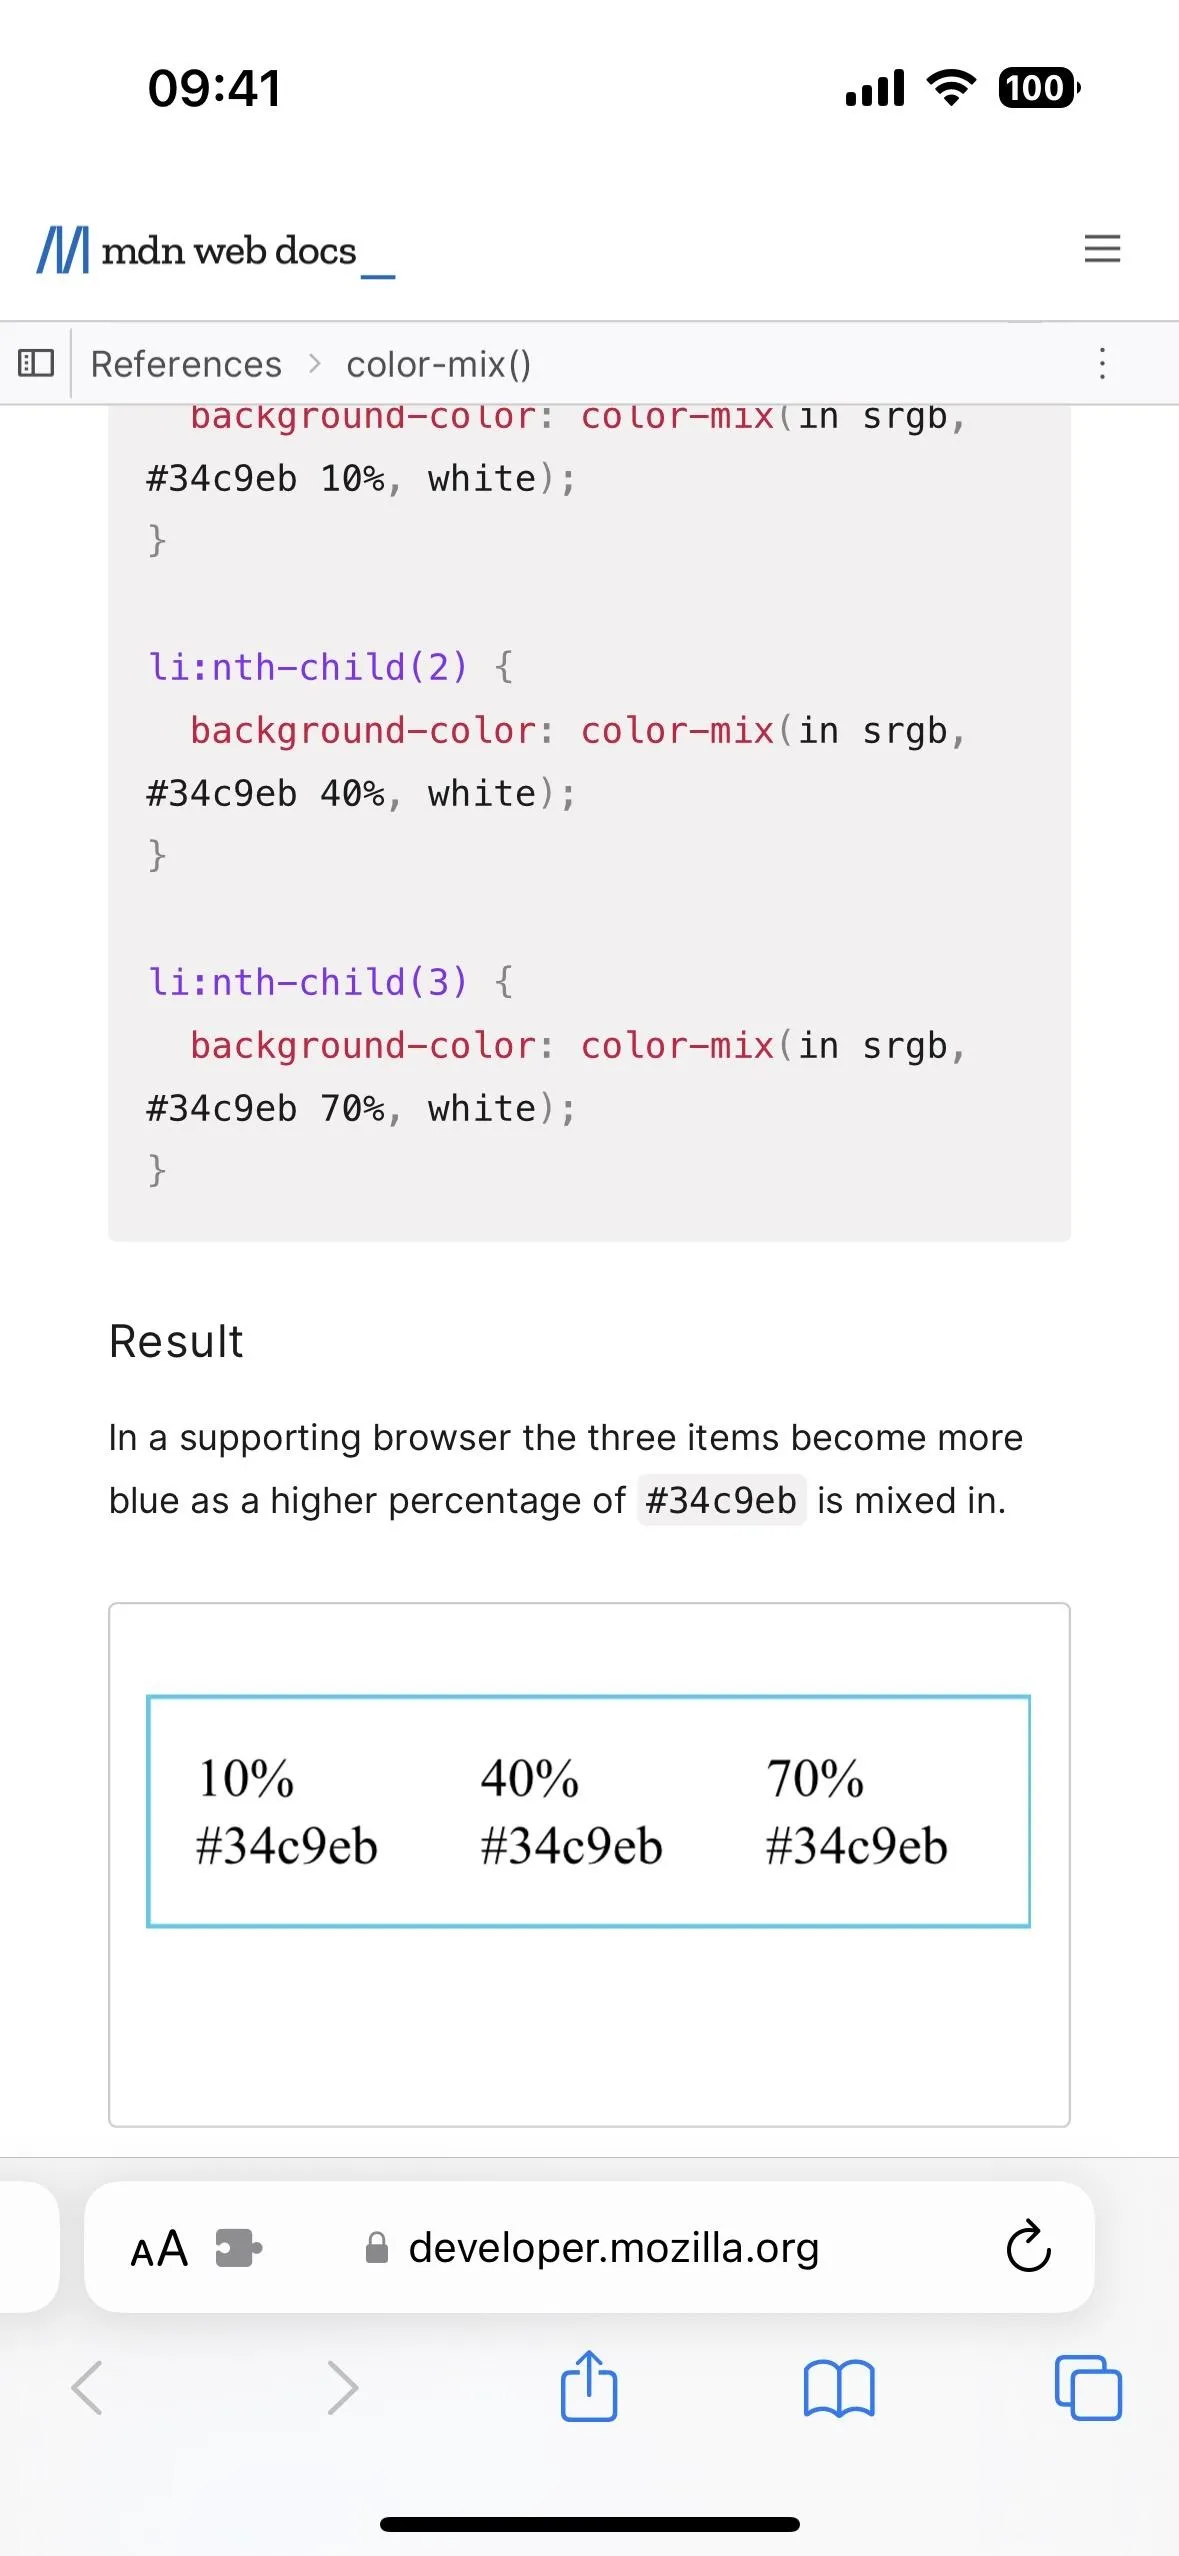Select the color-mix() breadcrumb
This screenshot has height=2556, width=1179.
click(x=439, y=364)
